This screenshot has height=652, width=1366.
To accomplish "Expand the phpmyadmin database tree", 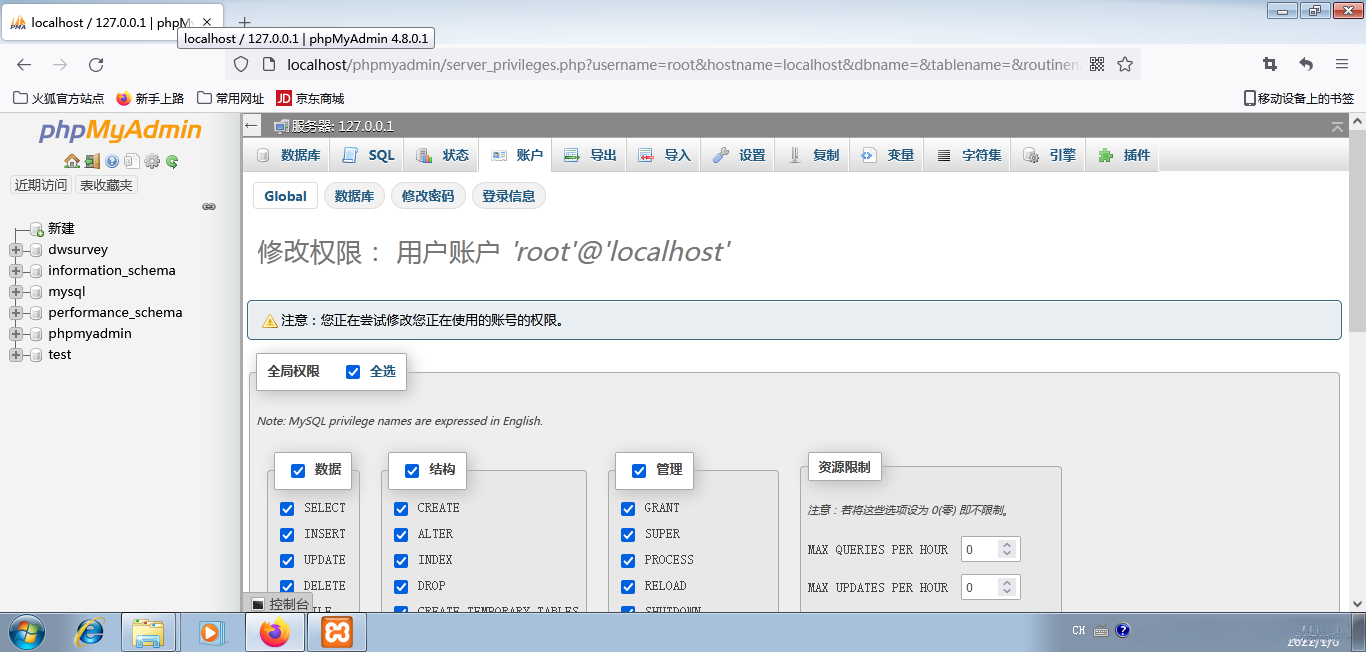I will click(x=16, y=334).
